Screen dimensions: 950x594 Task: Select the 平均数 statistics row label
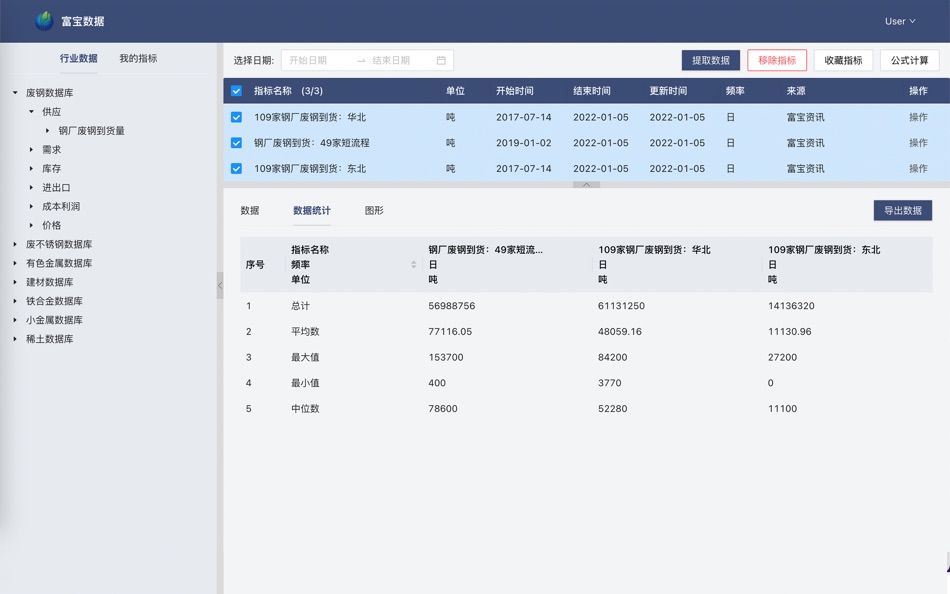(x=305, y=332)
